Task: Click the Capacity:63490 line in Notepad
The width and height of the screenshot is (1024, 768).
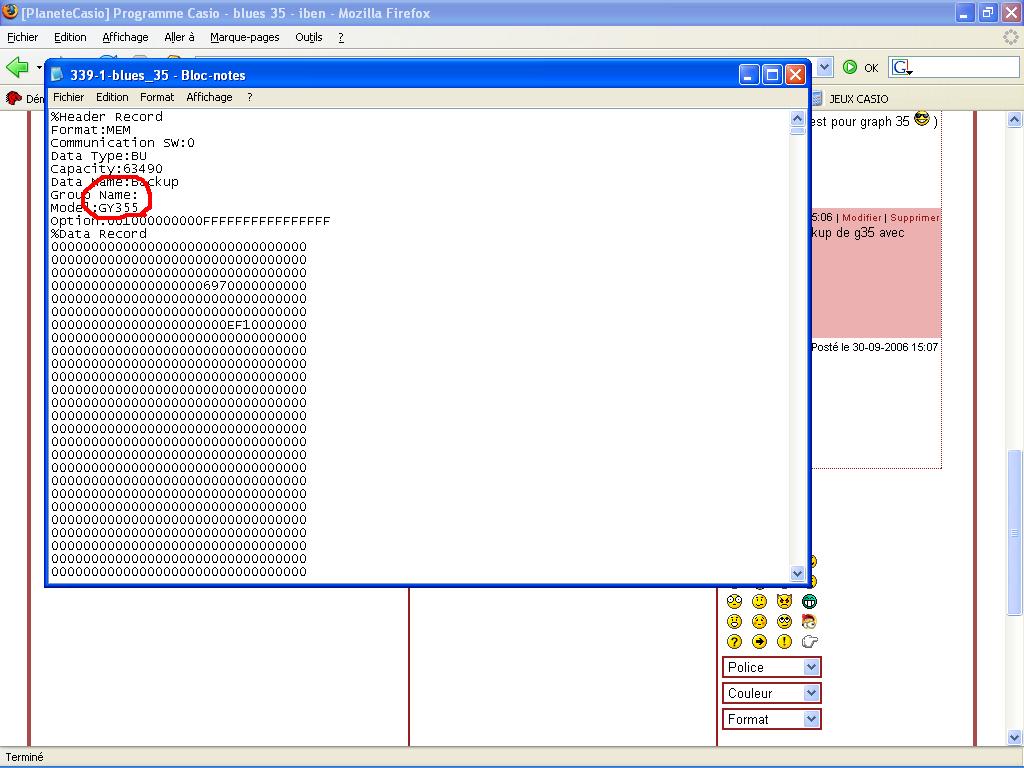Action: pos(106,168)
